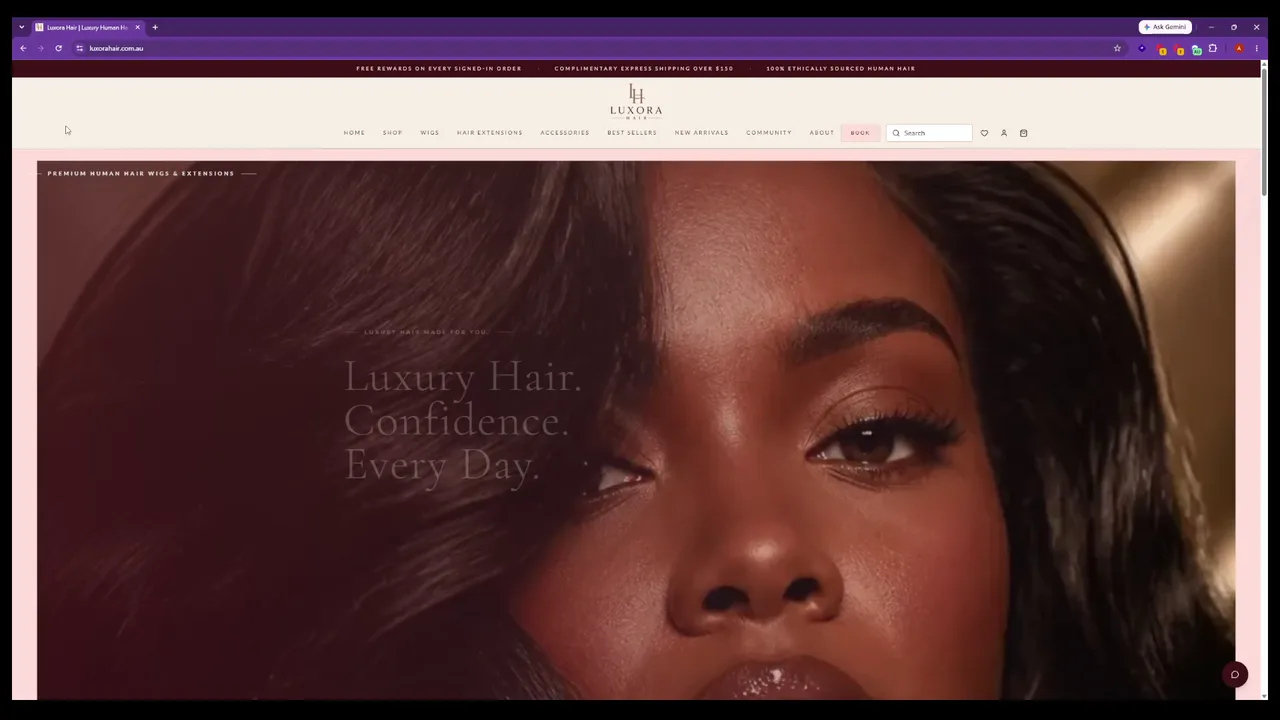Viewport: 1280px width, 720px height.
Task: Open the chat bubble widget
Action: tap(1235, 674)
